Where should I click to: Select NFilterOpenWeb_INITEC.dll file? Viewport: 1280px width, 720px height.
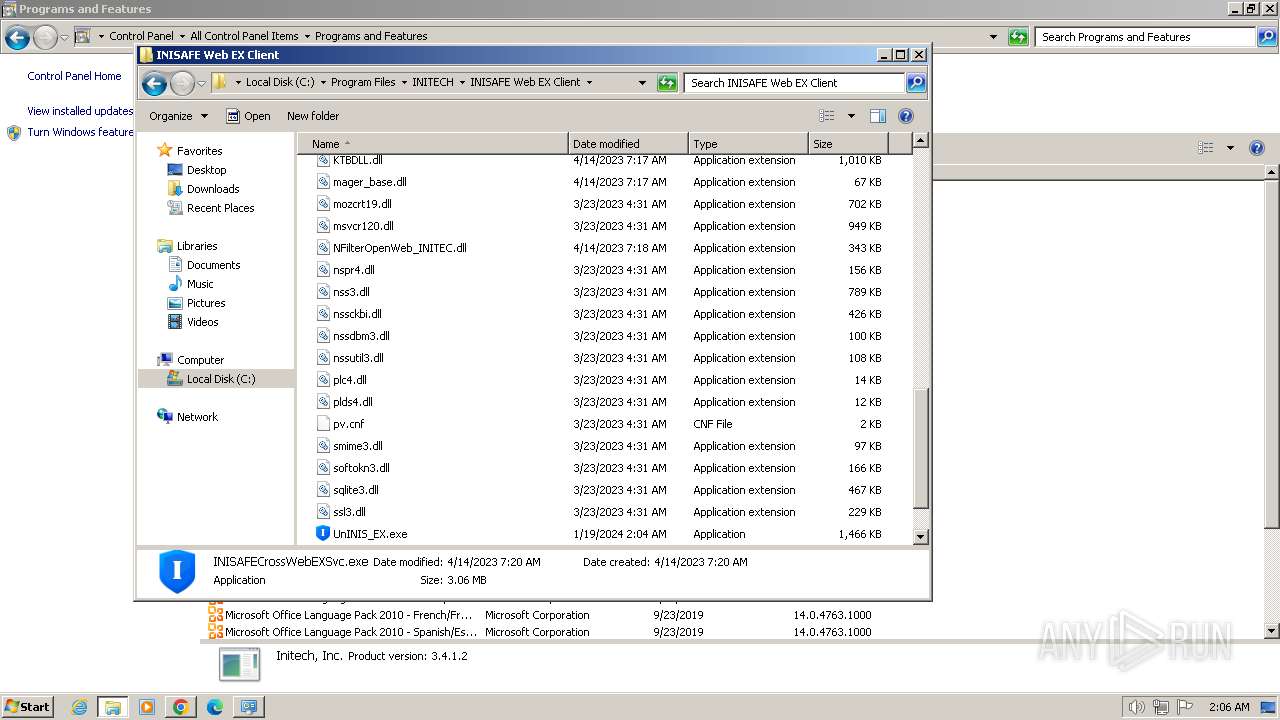(400, 248)
